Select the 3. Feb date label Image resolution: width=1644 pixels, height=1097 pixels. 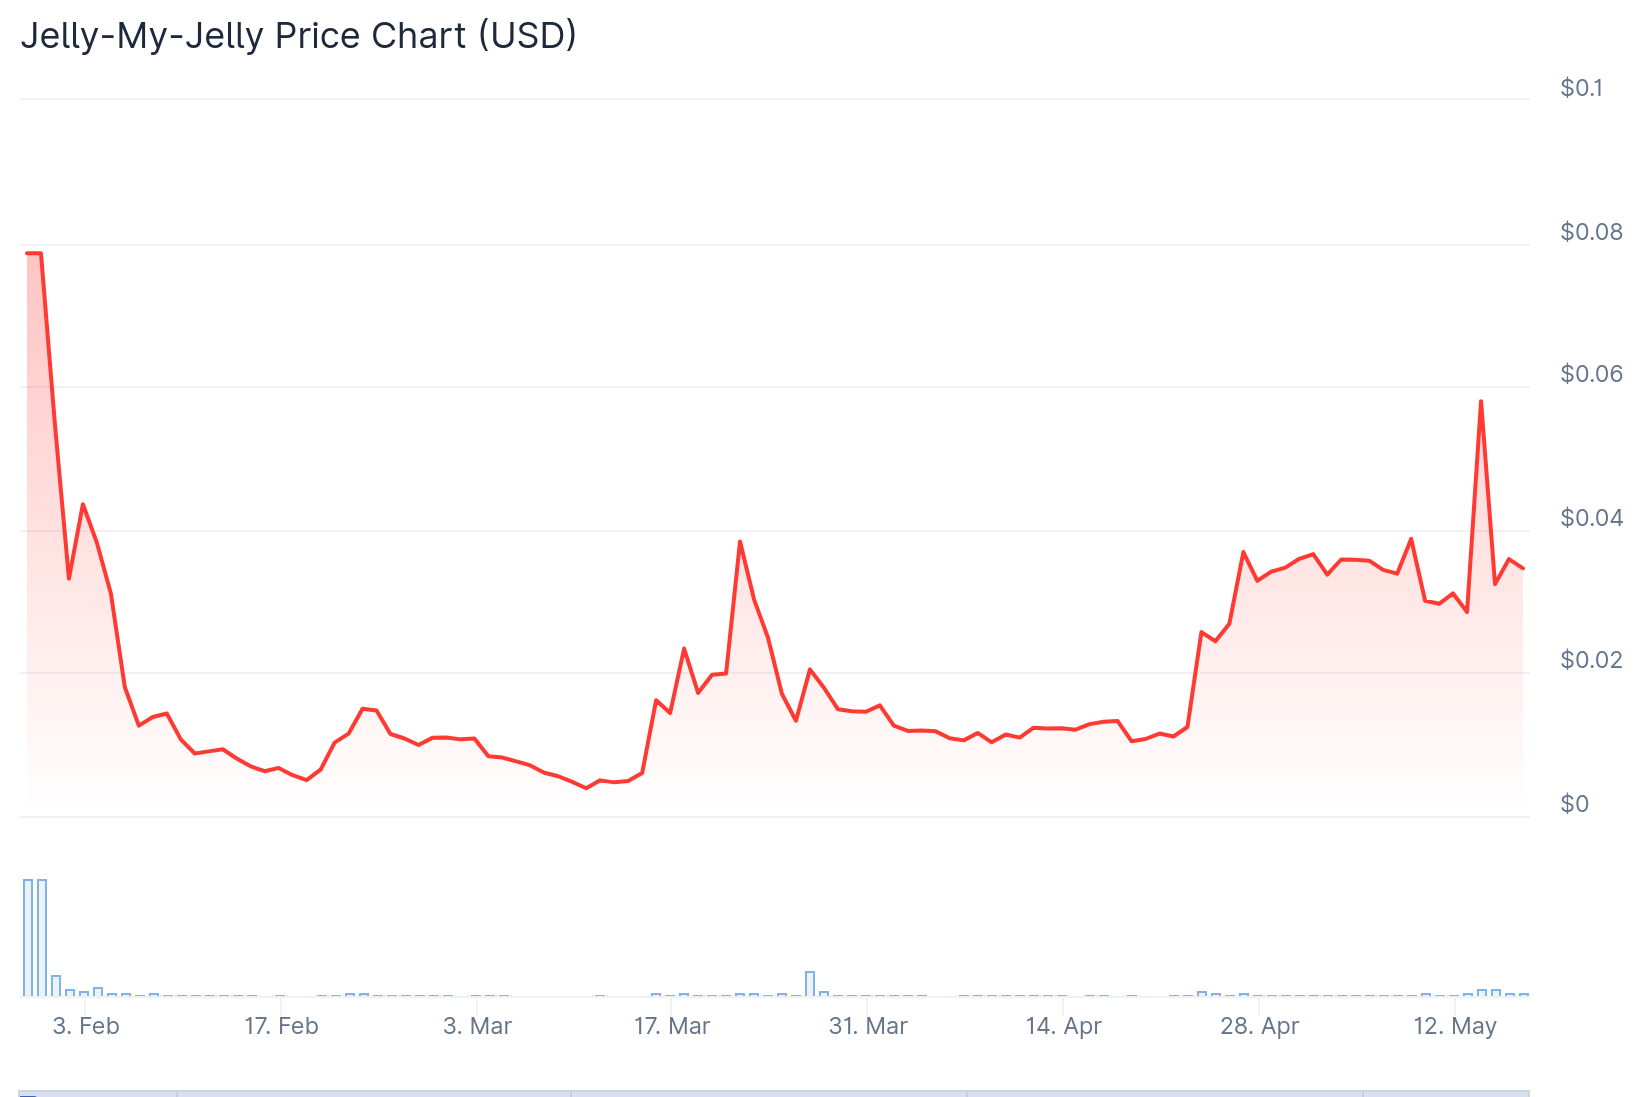[x=86, y=1026]
